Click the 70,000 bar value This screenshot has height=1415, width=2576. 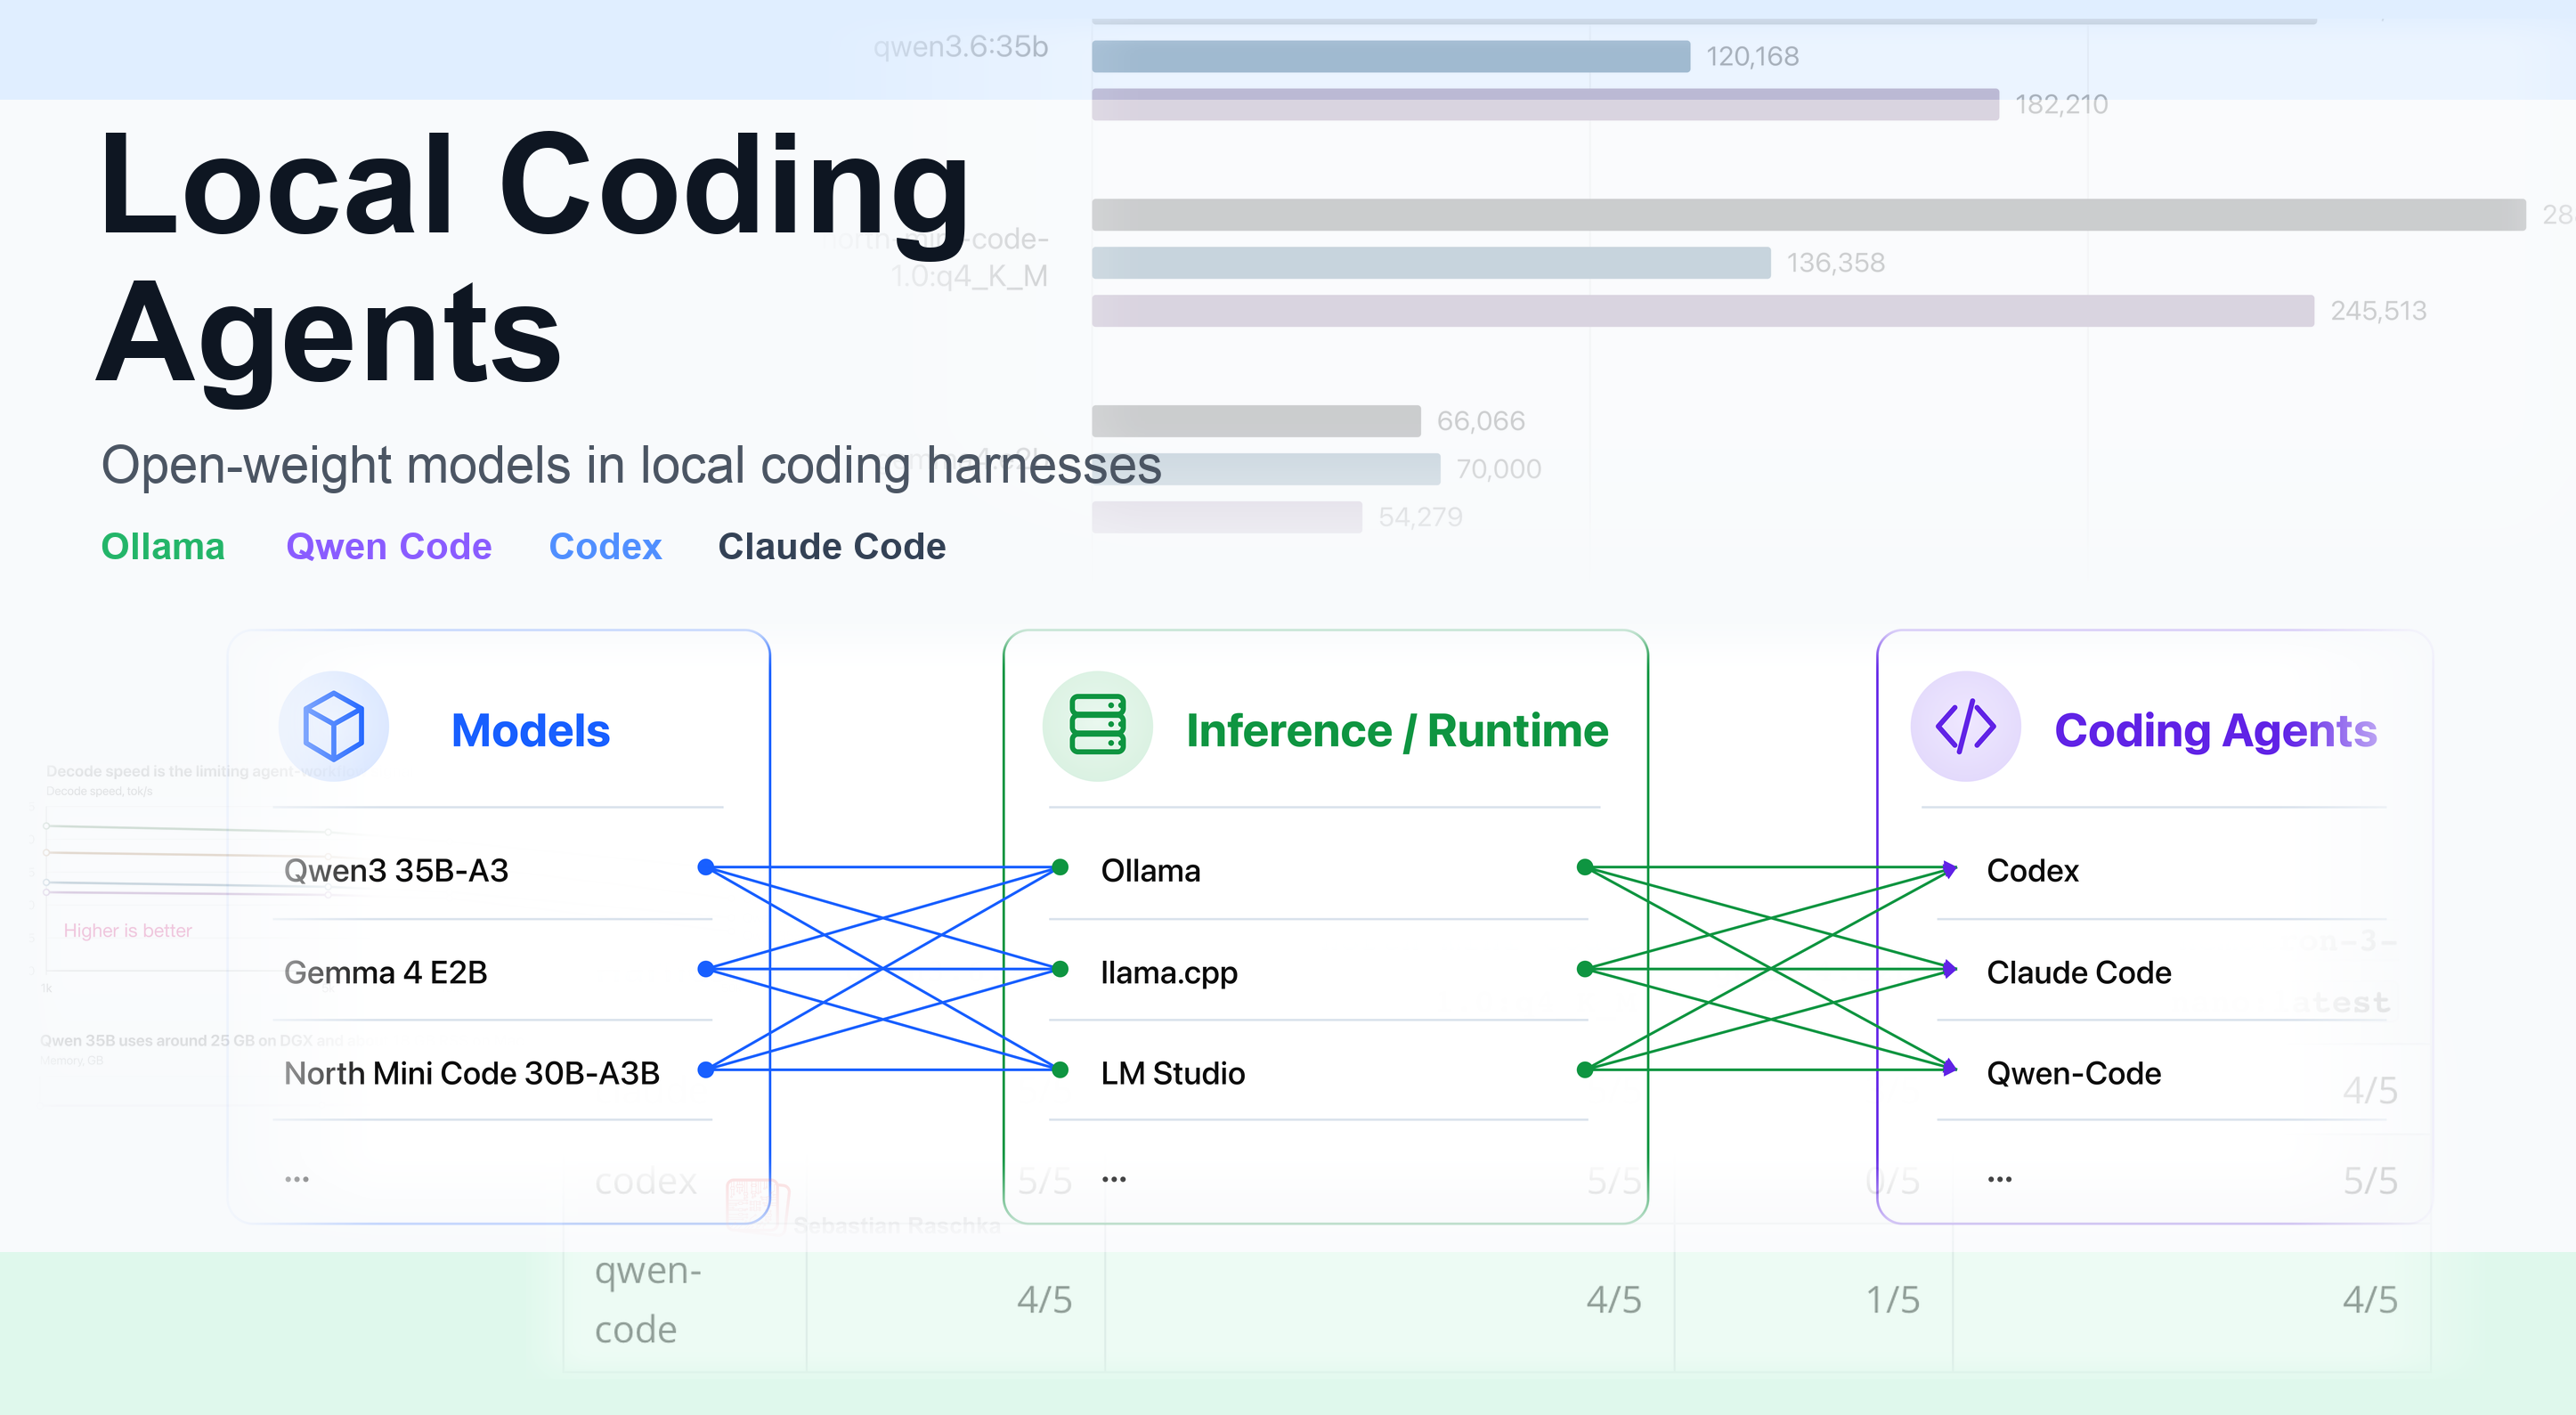click(1498, 469)
